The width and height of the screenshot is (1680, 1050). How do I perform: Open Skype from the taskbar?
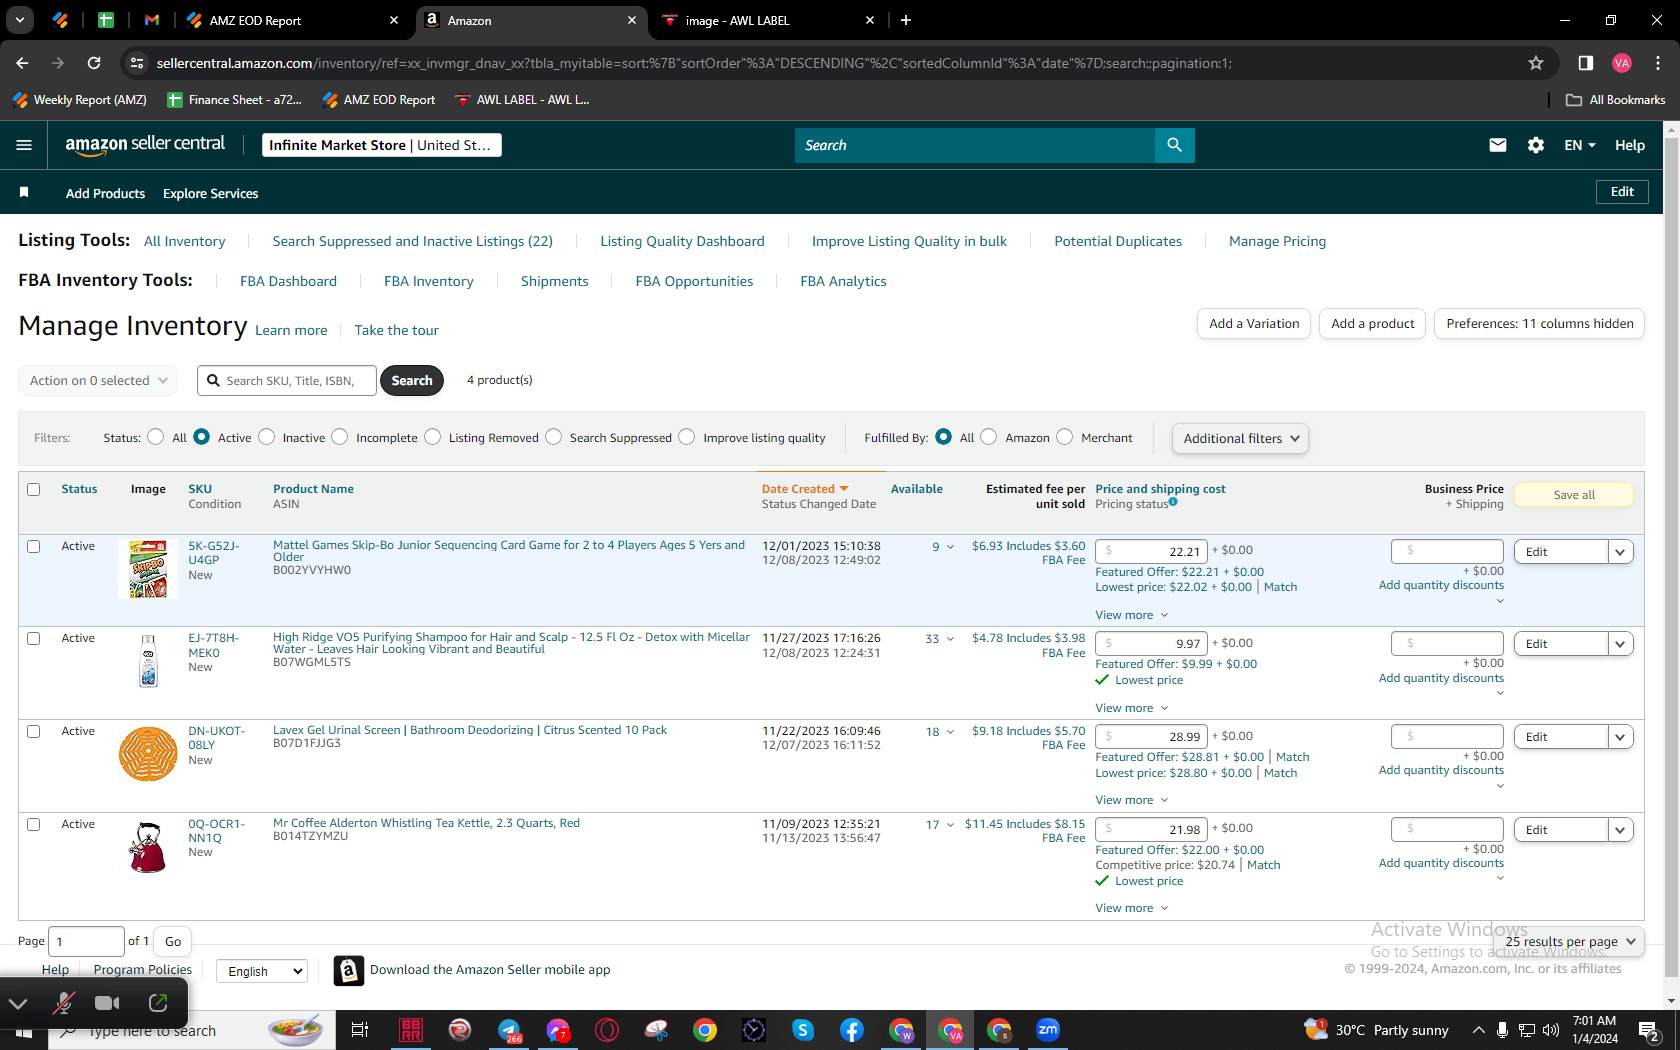tap(803, 1030)
